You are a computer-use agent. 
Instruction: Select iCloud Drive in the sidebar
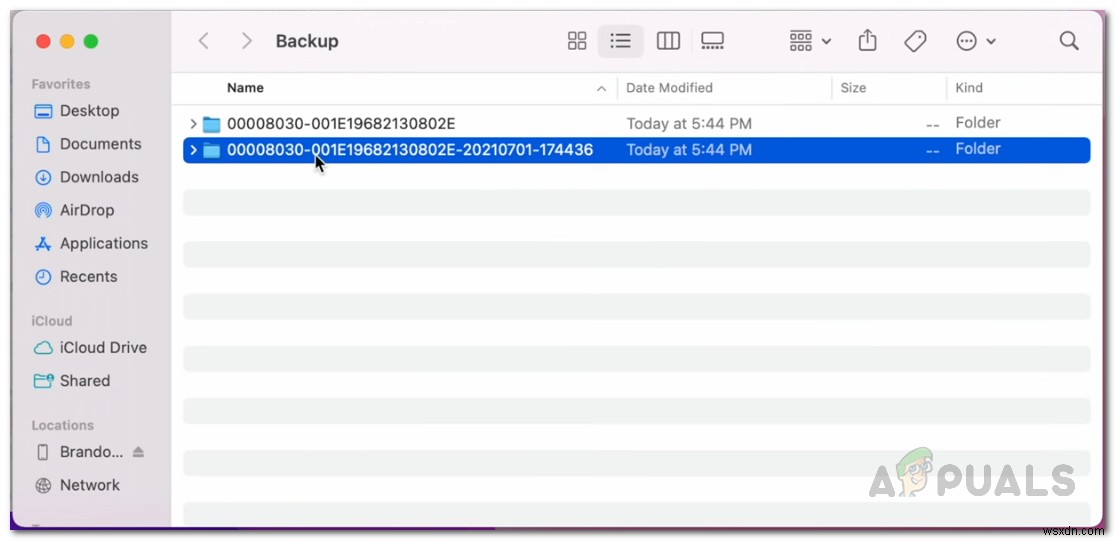pos(102,348)
